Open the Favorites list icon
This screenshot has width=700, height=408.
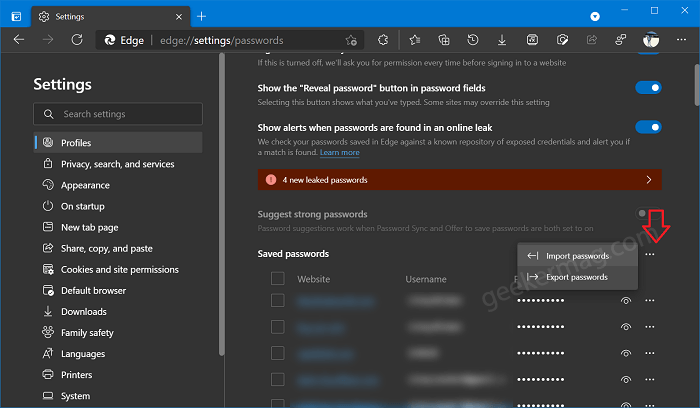415,40
